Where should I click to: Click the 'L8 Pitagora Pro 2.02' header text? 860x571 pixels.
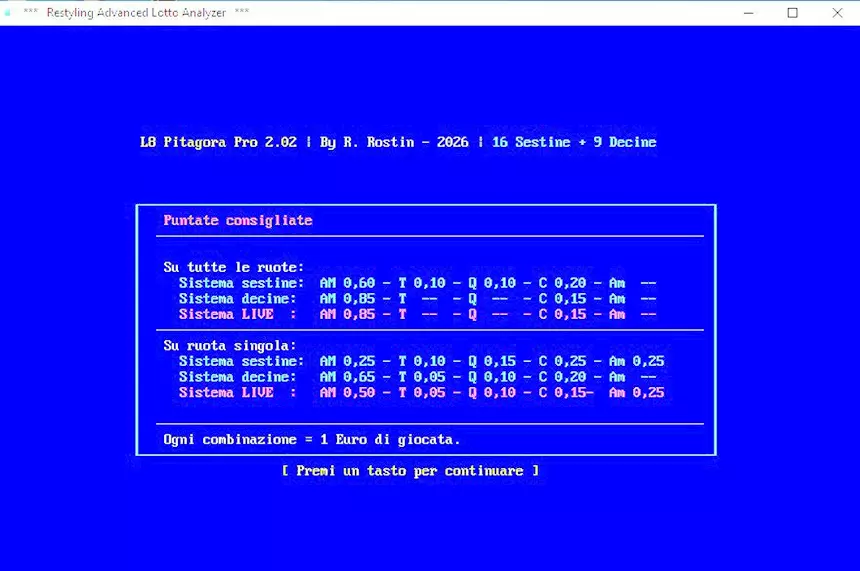218,142
